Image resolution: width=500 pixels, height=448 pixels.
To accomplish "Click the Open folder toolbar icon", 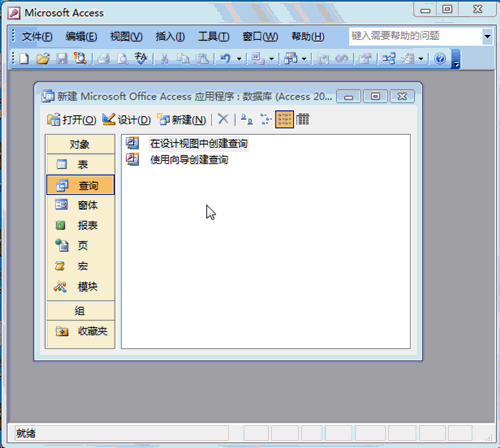I will tap(43, 59).
